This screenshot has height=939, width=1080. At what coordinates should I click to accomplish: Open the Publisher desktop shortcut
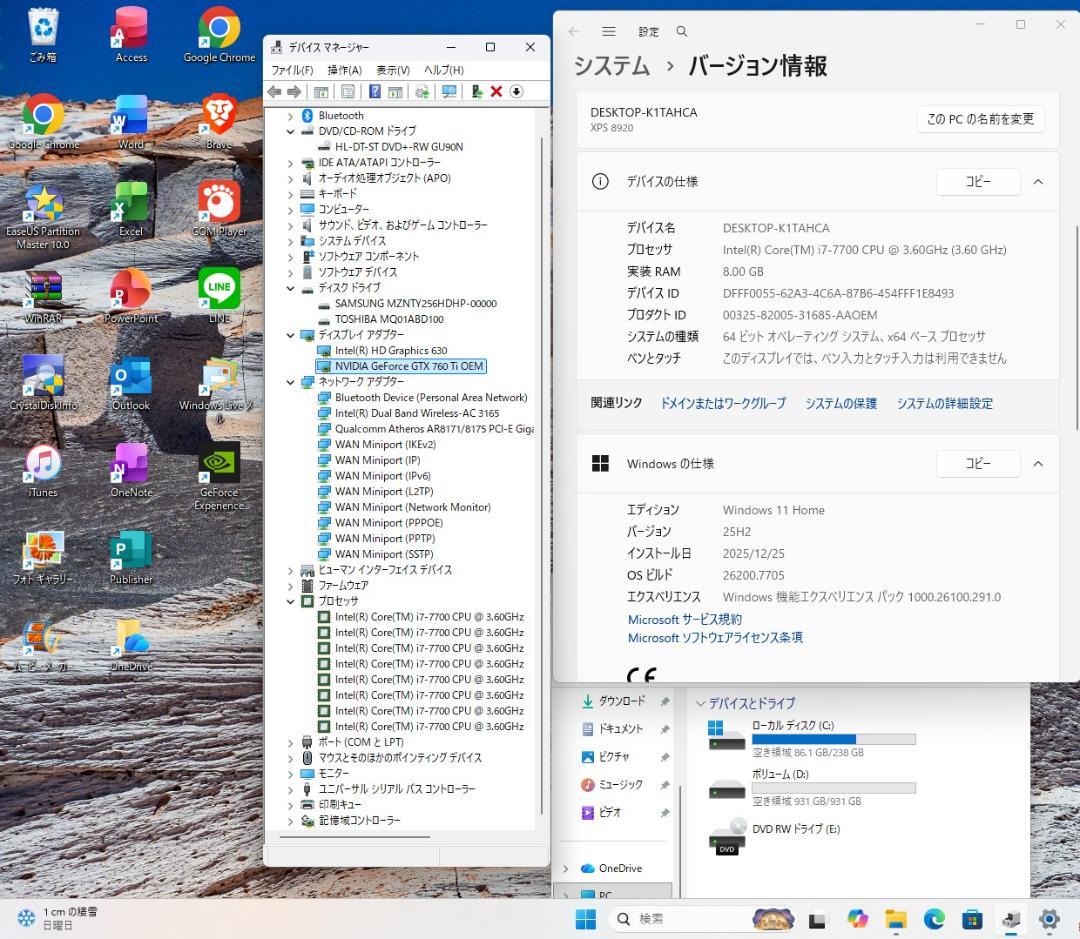click(131, 557)
